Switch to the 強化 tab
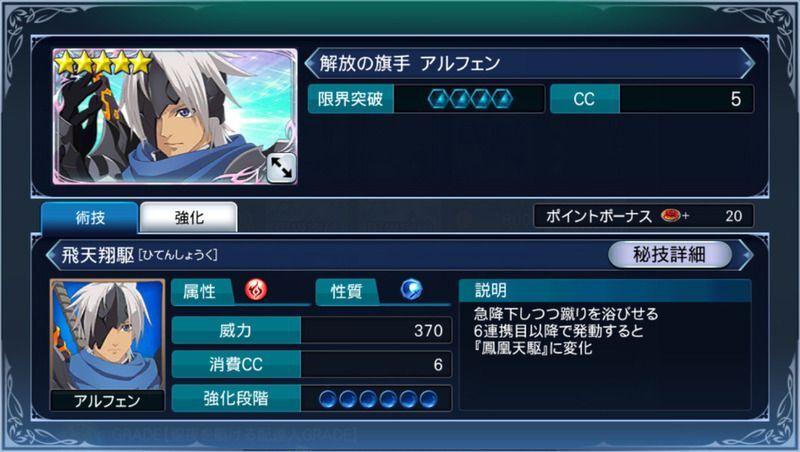This screenshot has height=452, width=800. click(x=189, y=218)
